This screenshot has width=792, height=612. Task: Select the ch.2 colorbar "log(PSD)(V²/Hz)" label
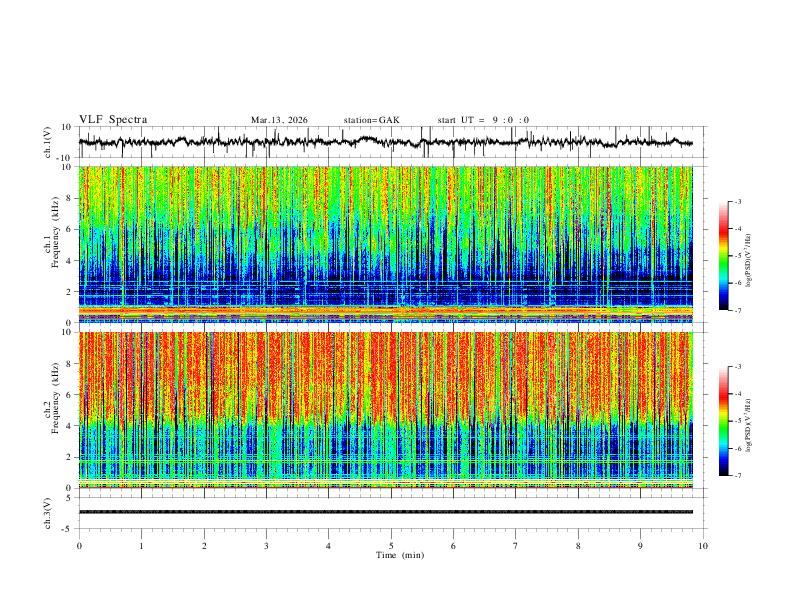(748, 426)
